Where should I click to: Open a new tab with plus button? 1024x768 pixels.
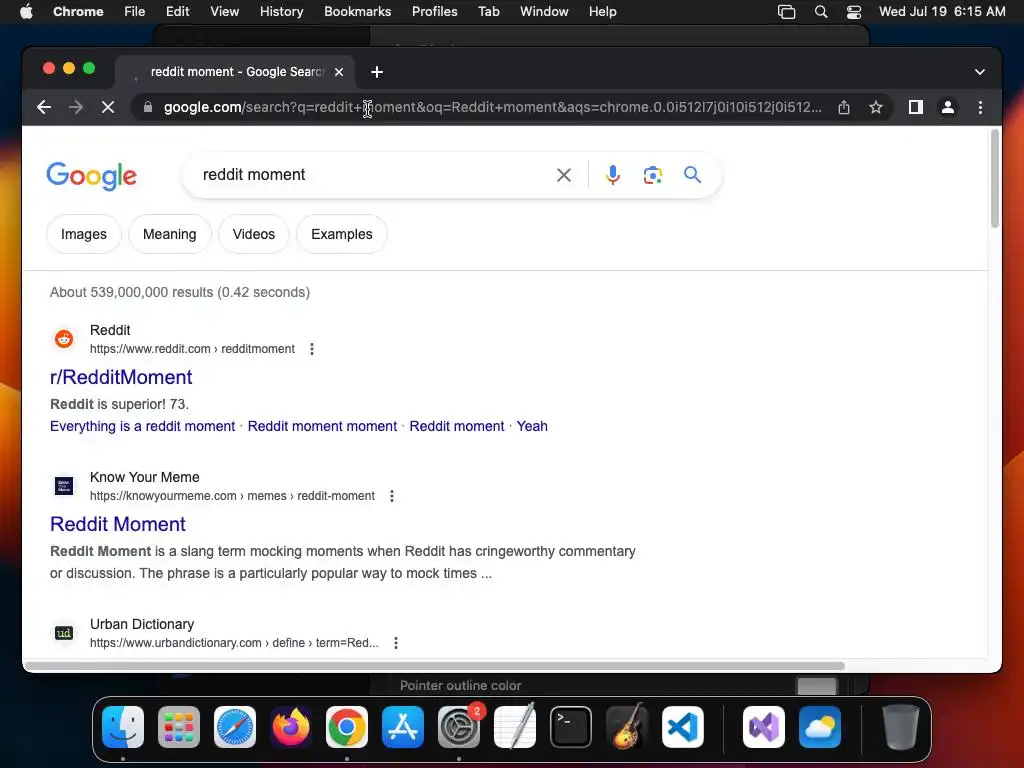377,72
